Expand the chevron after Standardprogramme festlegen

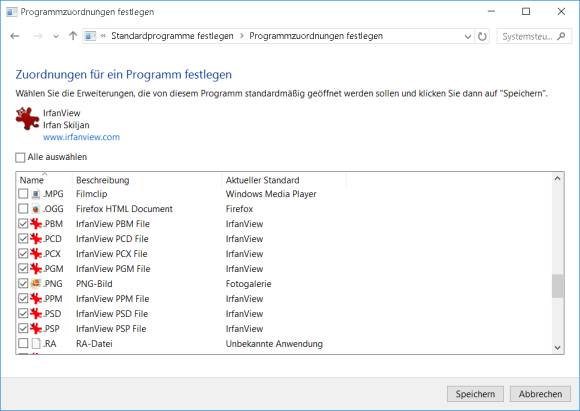(x=242, y=36)
